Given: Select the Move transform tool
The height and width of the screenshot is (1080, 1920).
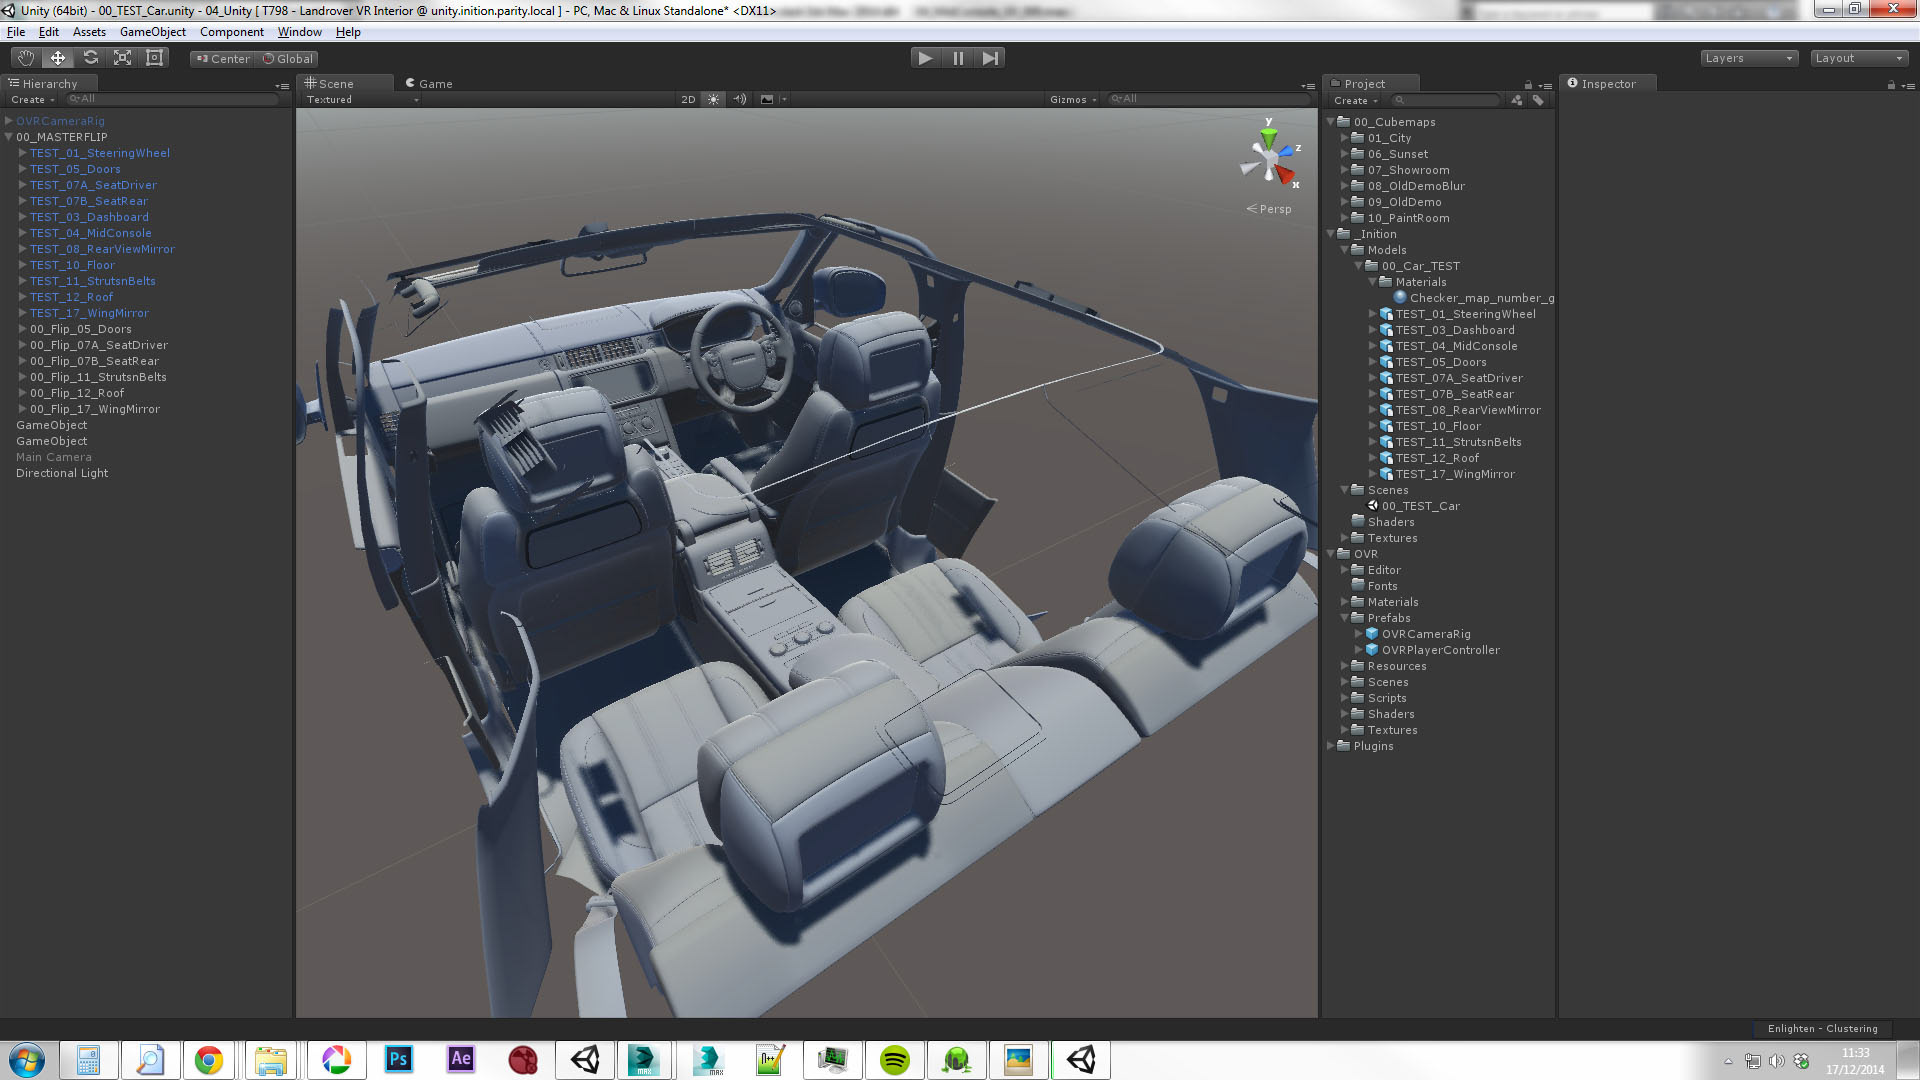Looking at the screenshot, I should coord(58,58).
